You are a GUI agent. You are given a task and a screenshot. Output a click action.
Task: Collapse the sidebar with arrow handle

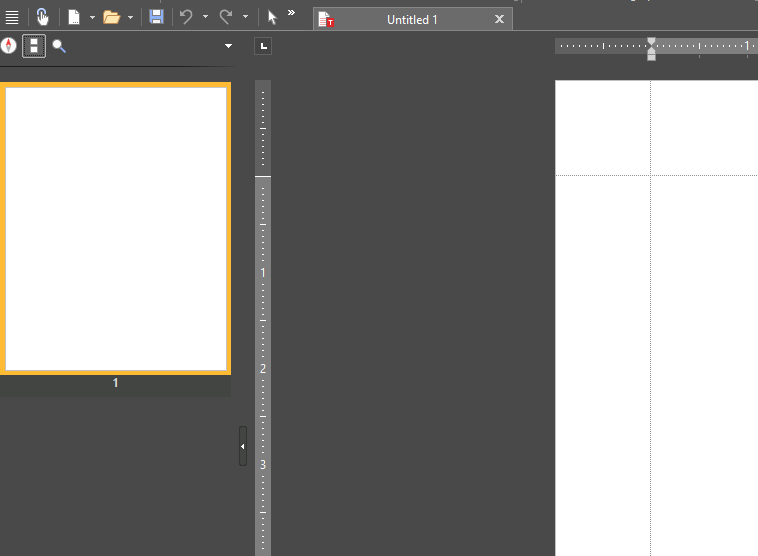click(242, 446)
